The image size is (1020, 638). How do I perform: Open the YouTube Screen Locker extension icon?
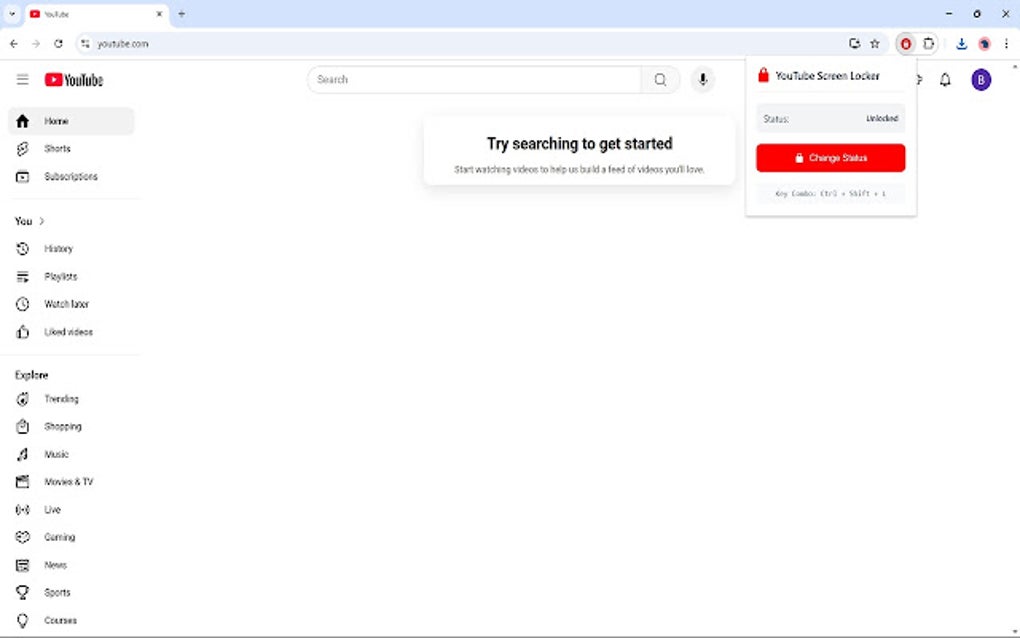click(x=905, y=43)
